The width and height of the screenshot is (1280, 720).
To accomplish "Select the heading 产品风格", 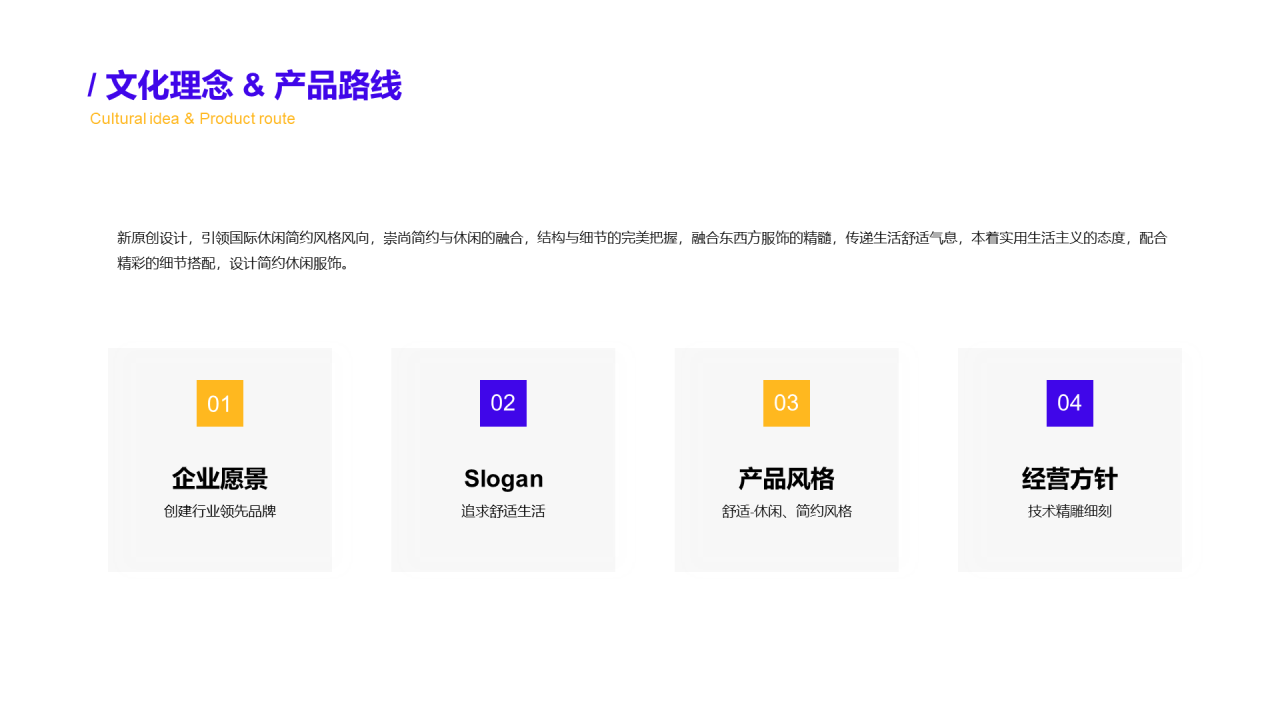I will tap(786, 479).
